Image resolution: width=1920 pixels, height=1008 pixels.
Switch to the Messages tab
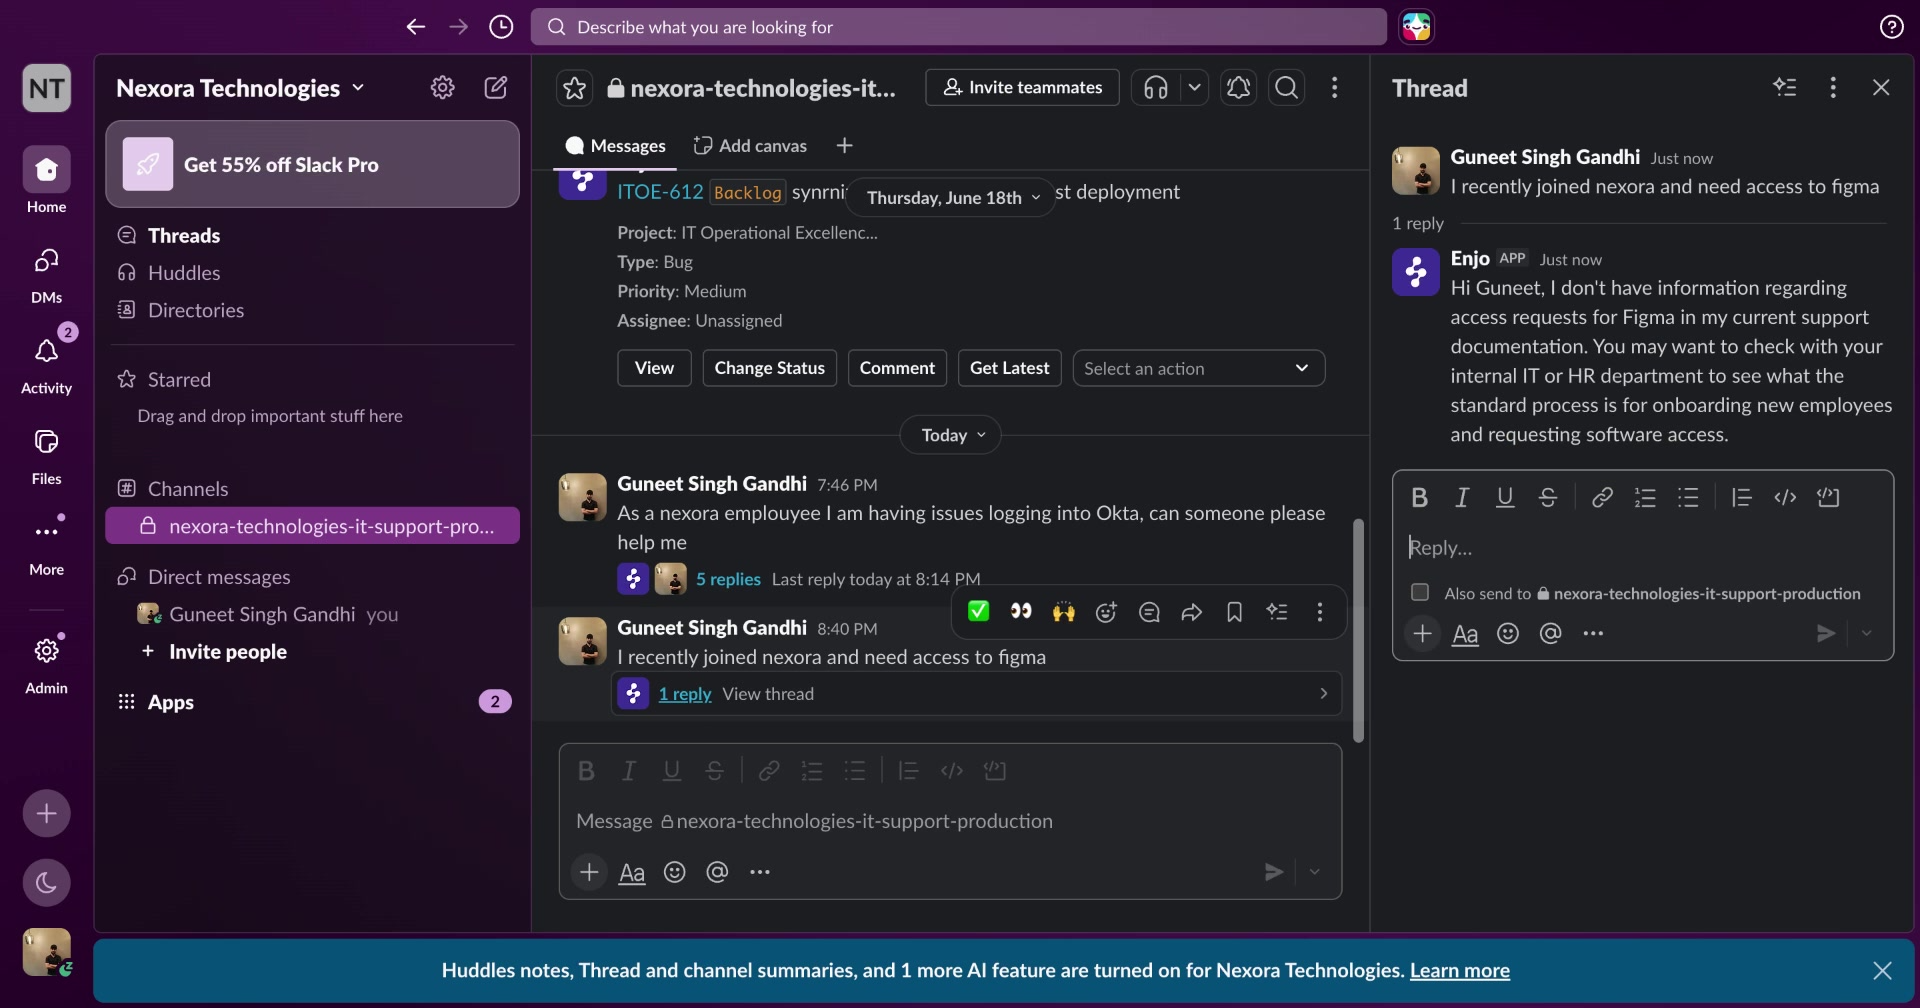(615, 146)
